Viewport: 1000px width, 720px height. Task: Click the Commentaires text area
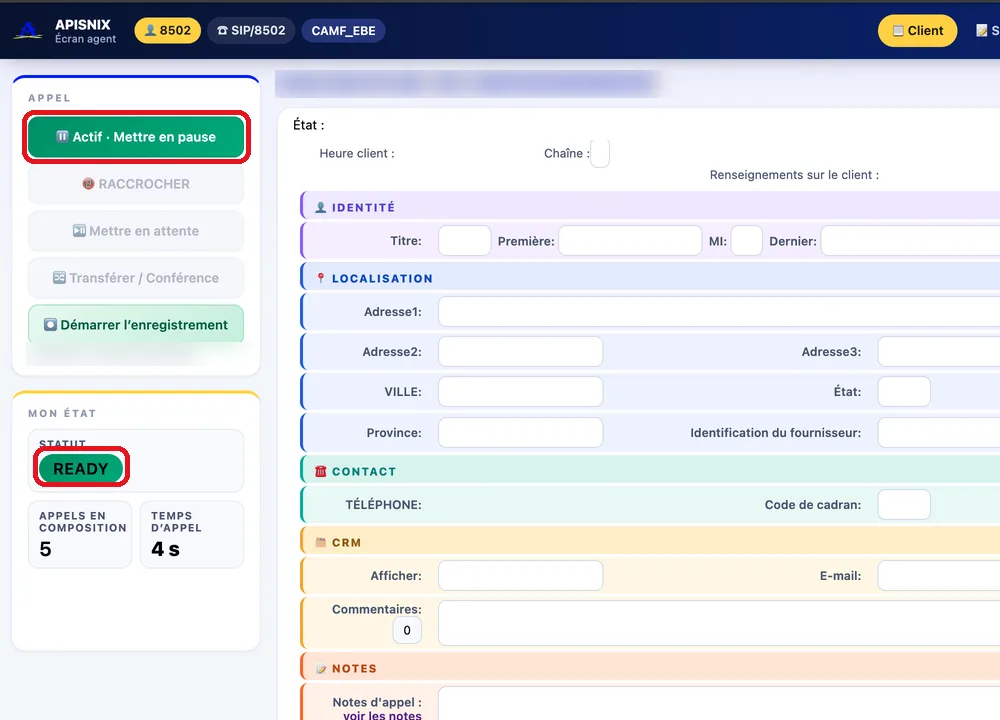coord(719,622)
